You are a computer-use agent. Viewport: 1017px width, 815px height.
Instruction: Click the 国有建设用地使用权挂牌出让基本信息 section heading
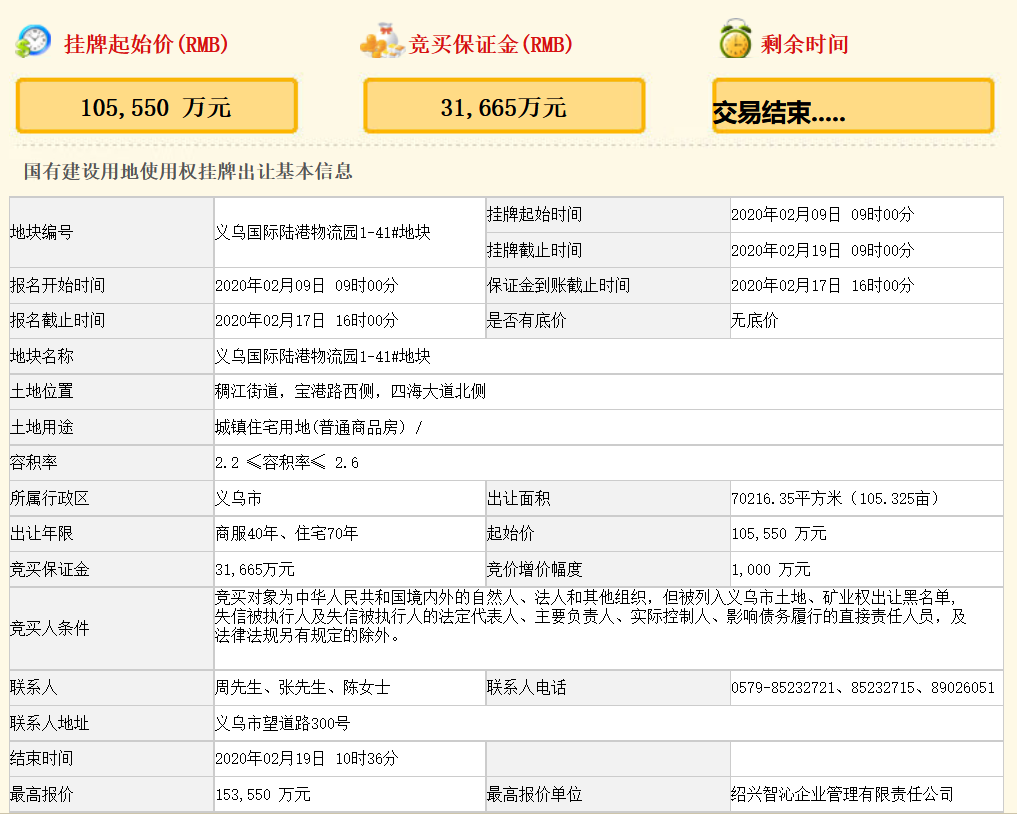(188, 172)
